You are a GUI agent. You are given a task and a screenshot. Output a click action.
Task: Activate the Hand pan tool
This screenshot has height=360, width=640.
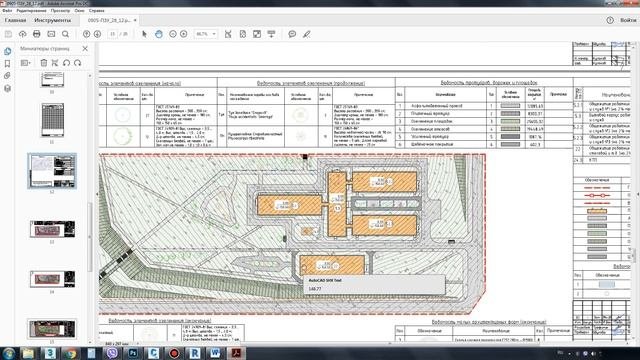(x=159, y=34)
